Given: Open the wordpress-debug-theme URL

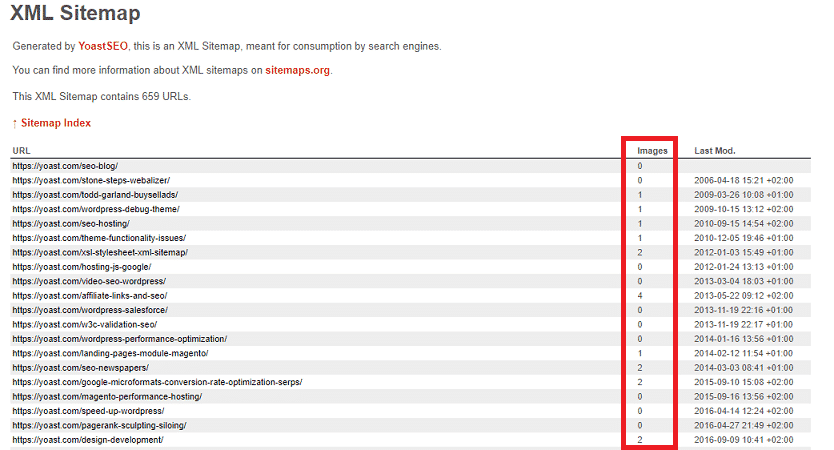Looking at the screenshot, I should click(96, 209).
